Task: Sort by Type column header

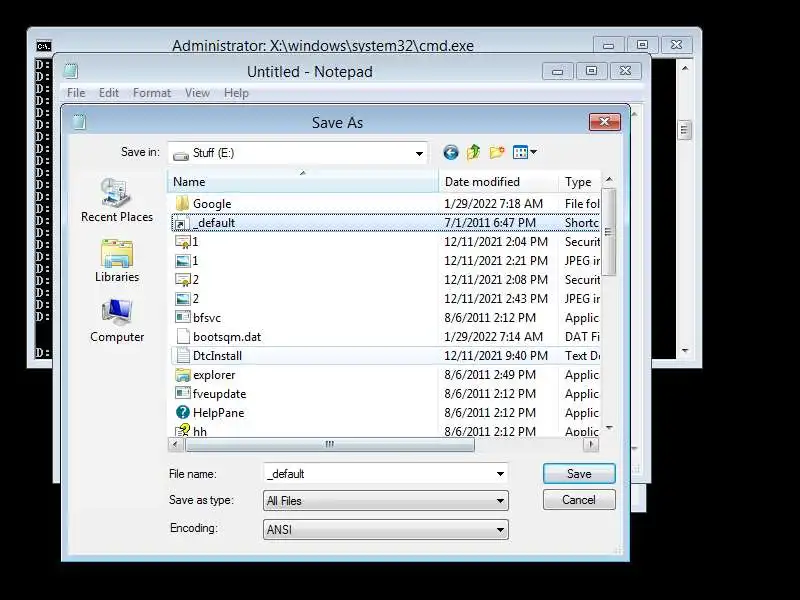Action: pos(580,182)
